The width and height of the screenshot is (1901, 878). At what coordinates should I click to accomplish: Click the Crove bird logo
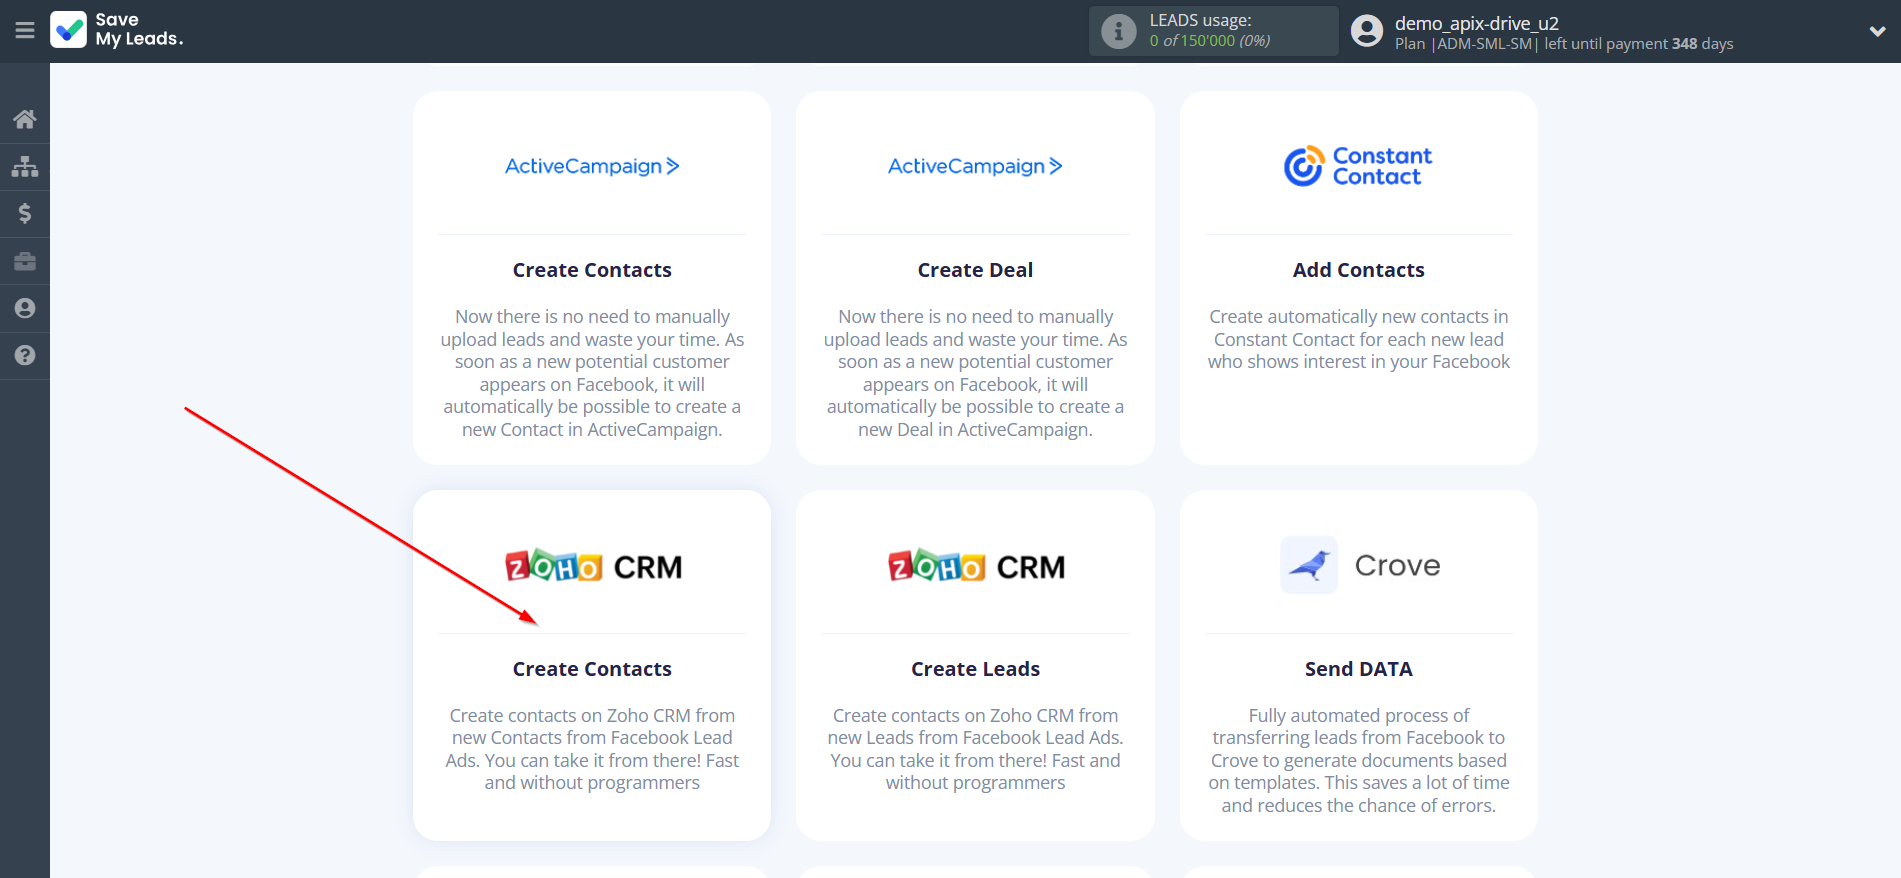click(x=1309, y=565)
